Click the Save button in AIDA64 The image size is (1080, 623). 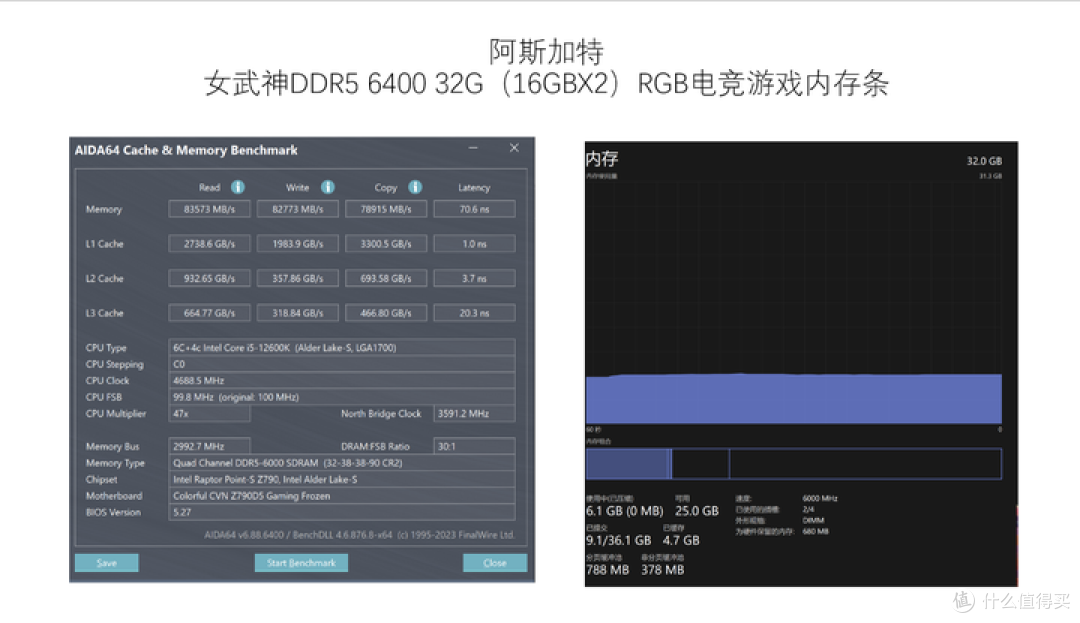(107, 563)
